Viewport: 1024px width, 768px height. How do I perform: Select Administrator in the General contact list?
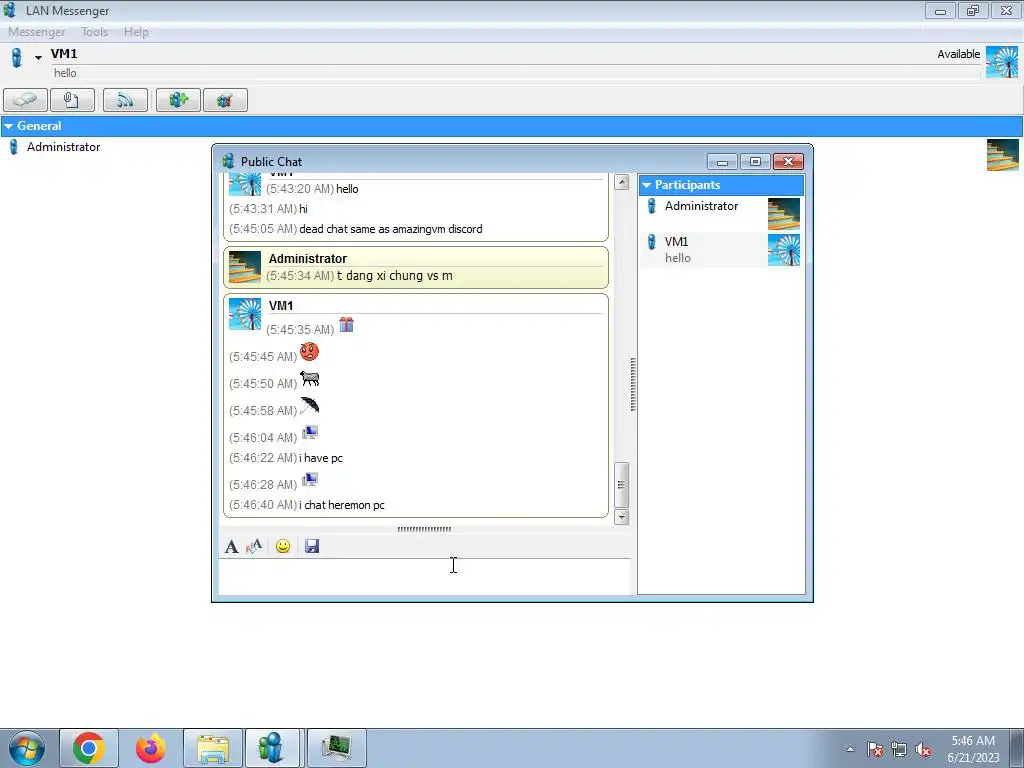click(x=63, y=147)
